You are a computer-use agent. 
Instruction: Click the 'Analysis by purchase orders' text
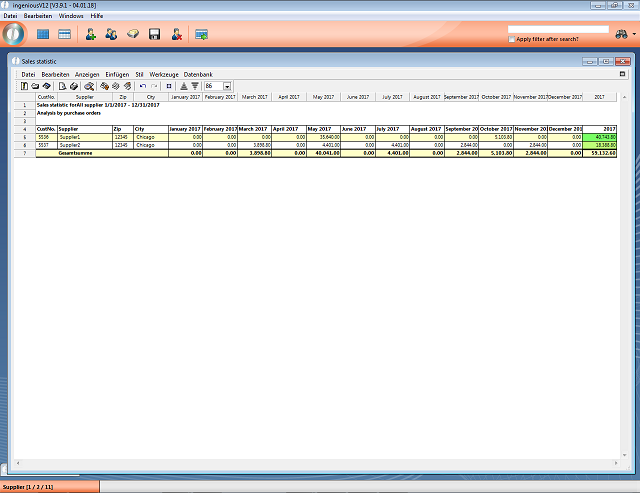tap(69, 113)
